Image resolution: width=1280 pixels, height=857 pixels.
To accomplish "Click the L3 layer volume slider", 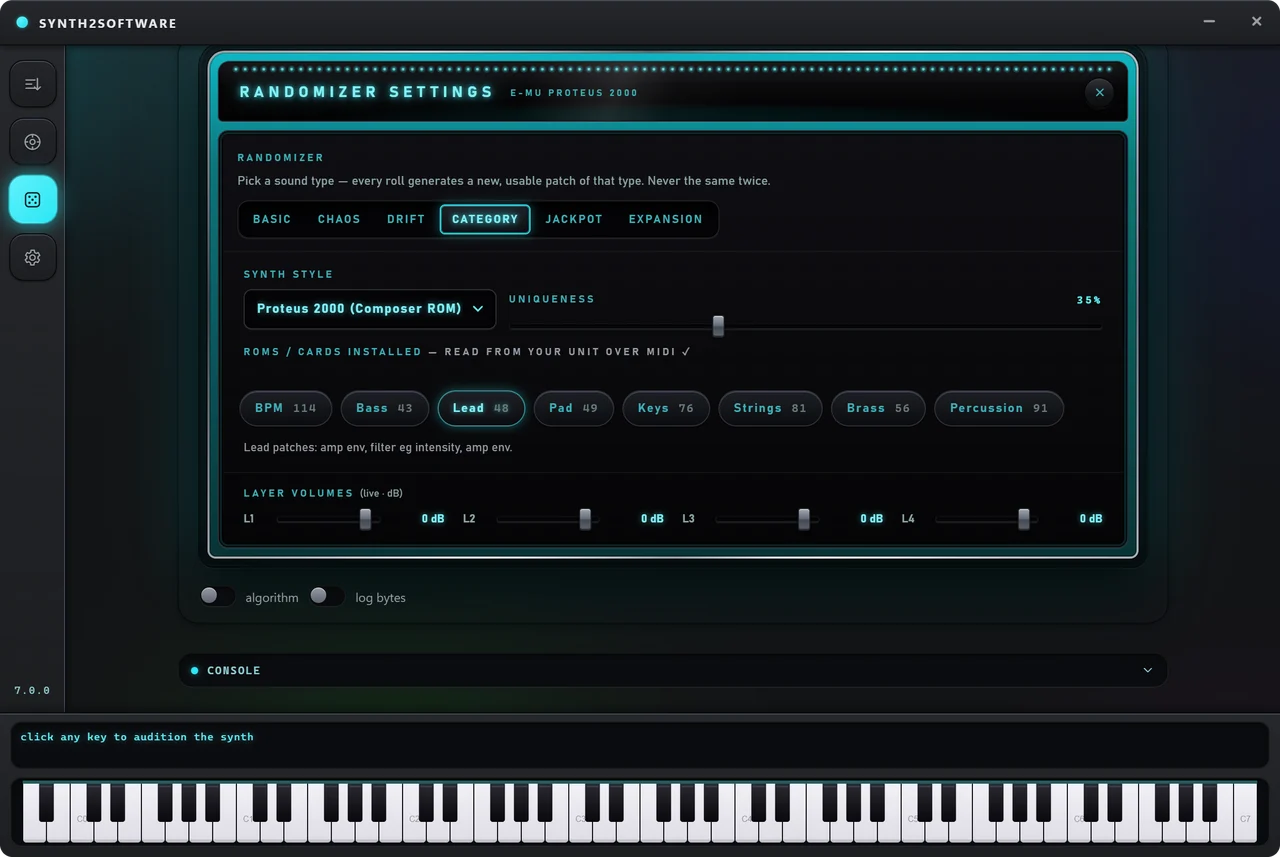I will click(x=767, y=519).
